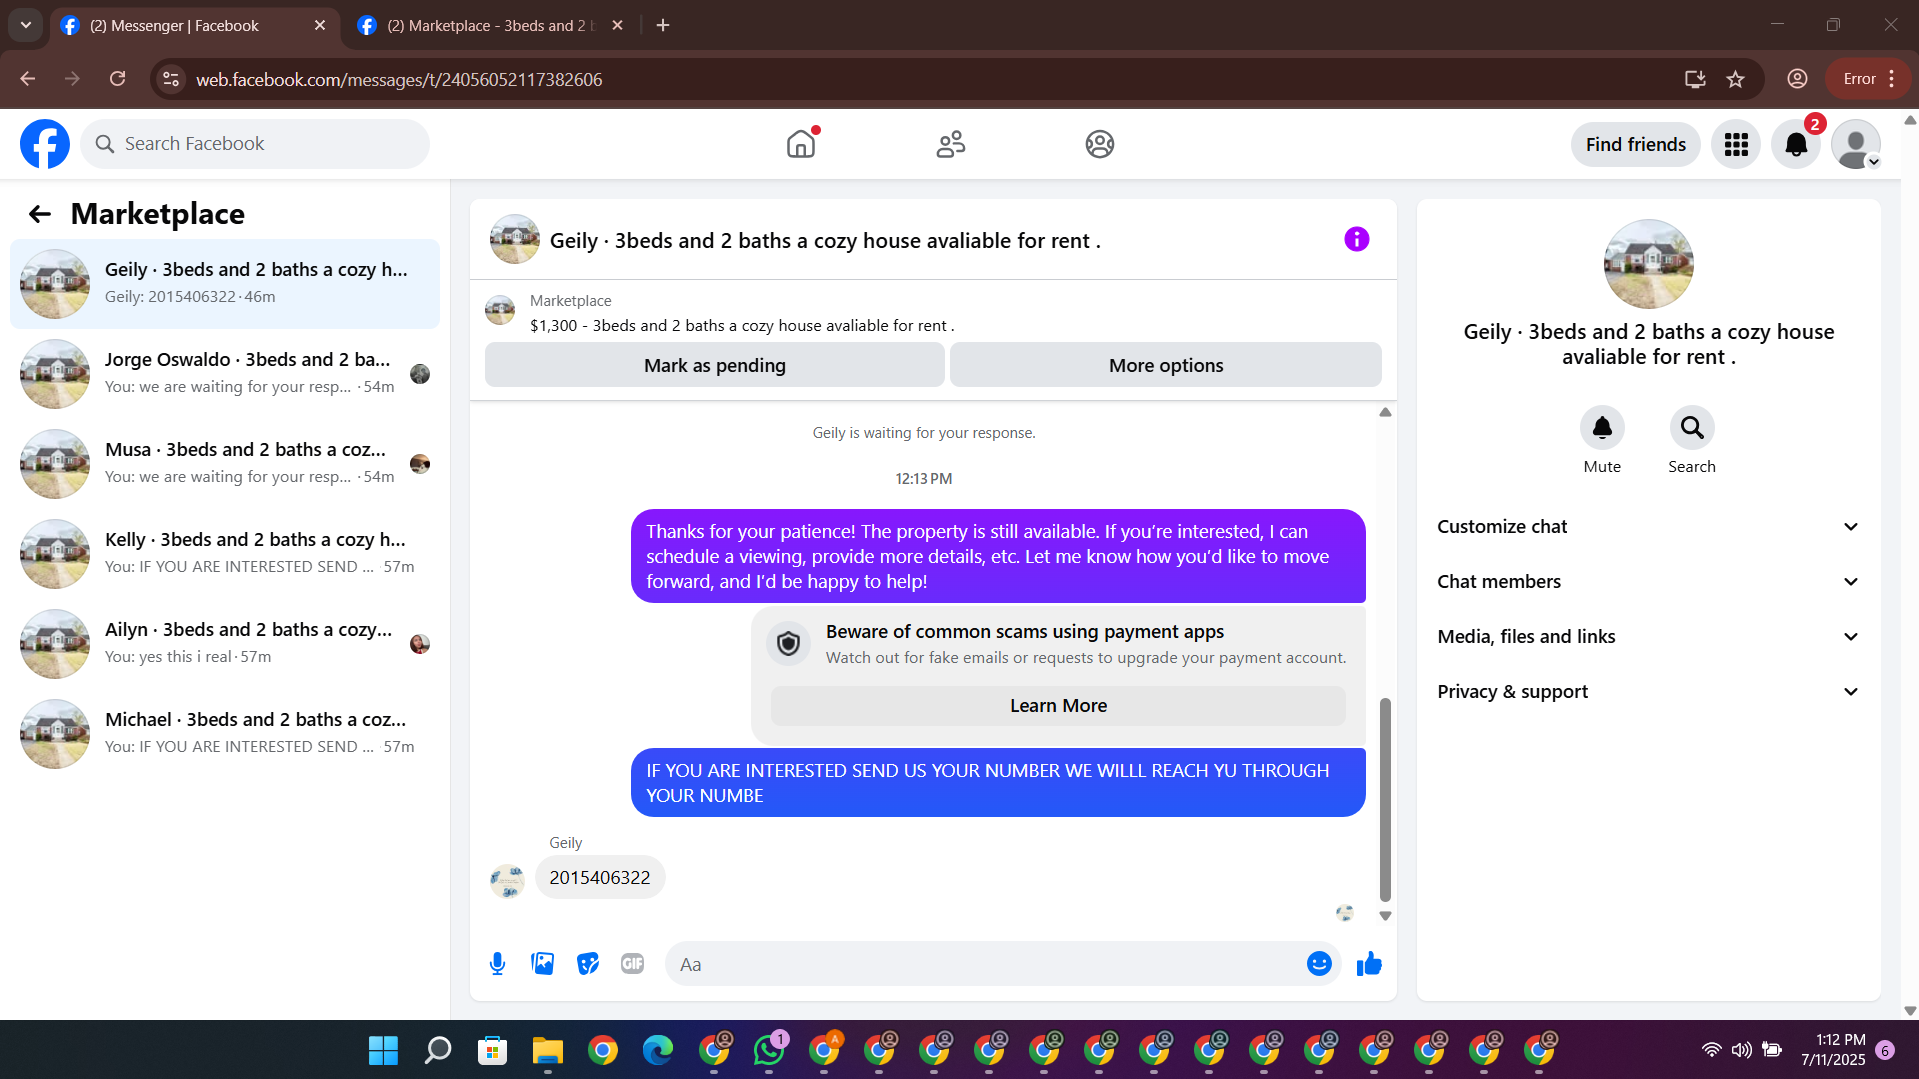Go back to previous browser page
Image resolution: width=1919 pixels, height=1079 pixels.
[28, 79]
